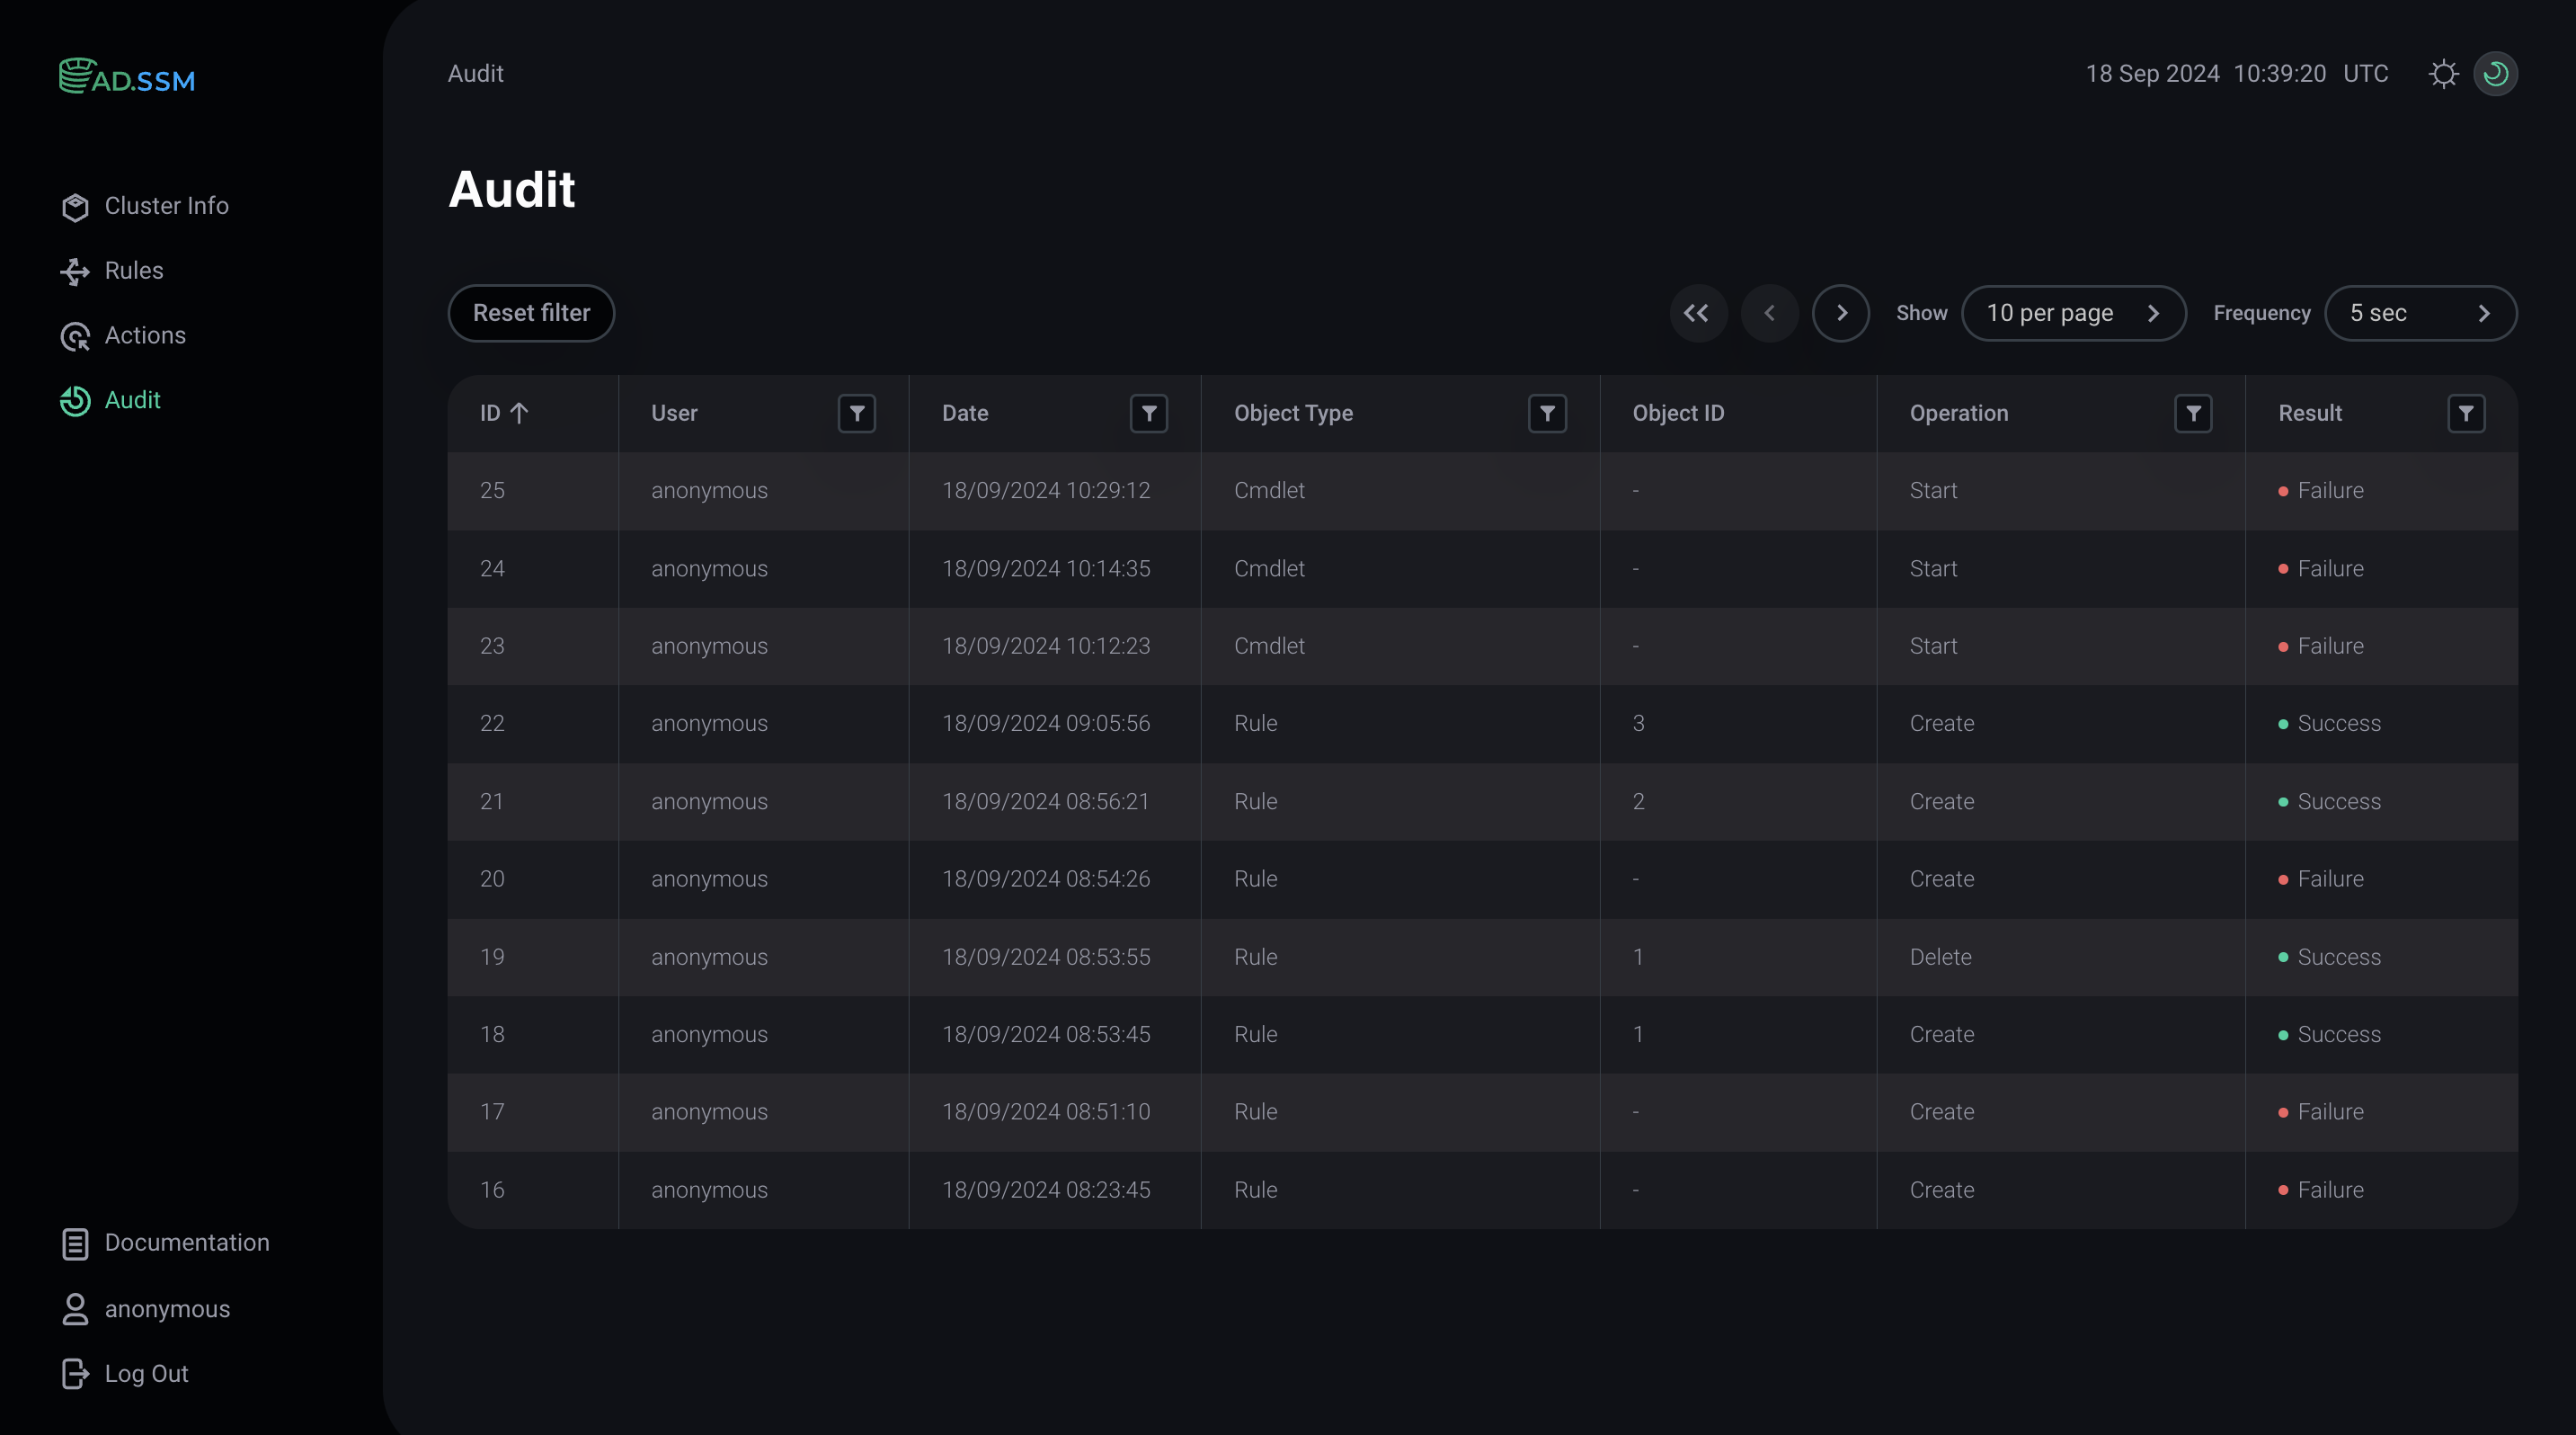Open the User column filter
The image size is (2576, 1435).
[856, 413]
